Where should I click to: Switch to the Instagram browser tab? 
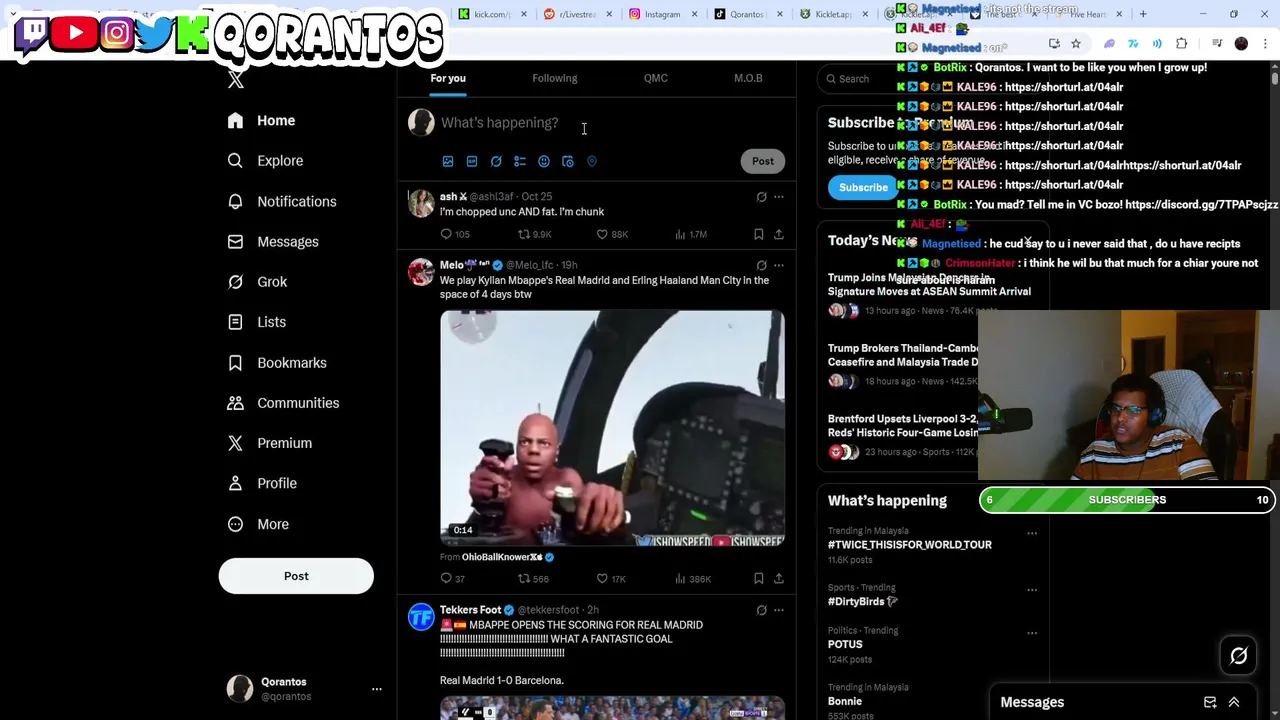663,14
